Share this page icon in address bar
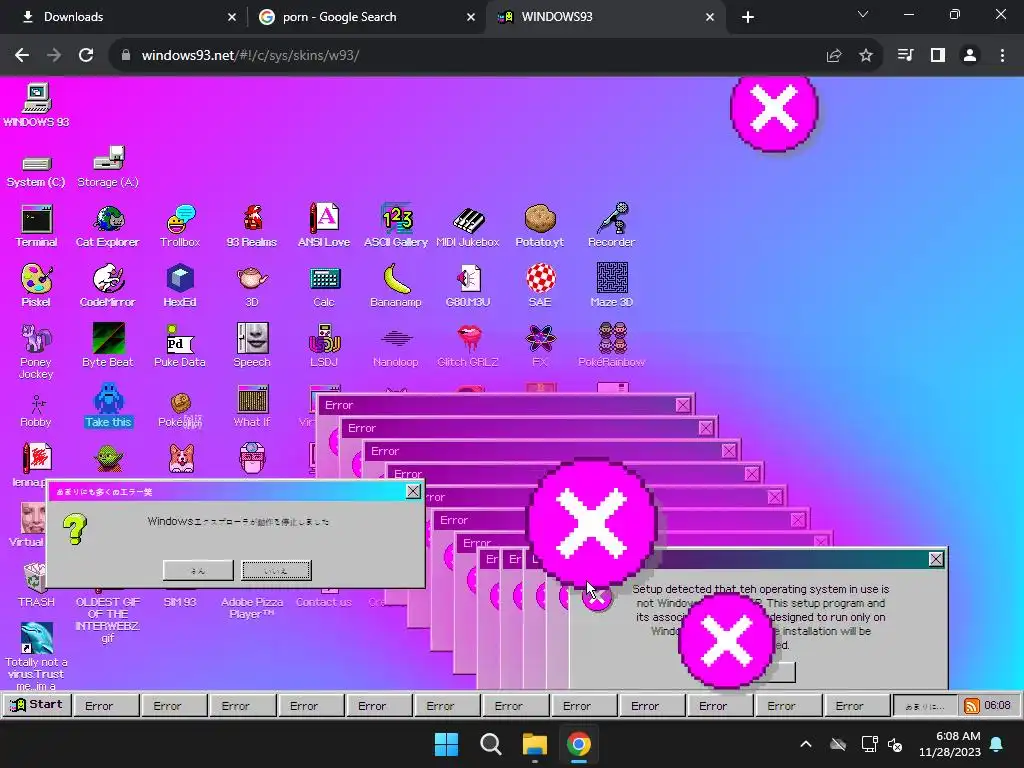1024x768 pixels. [834, 56]
